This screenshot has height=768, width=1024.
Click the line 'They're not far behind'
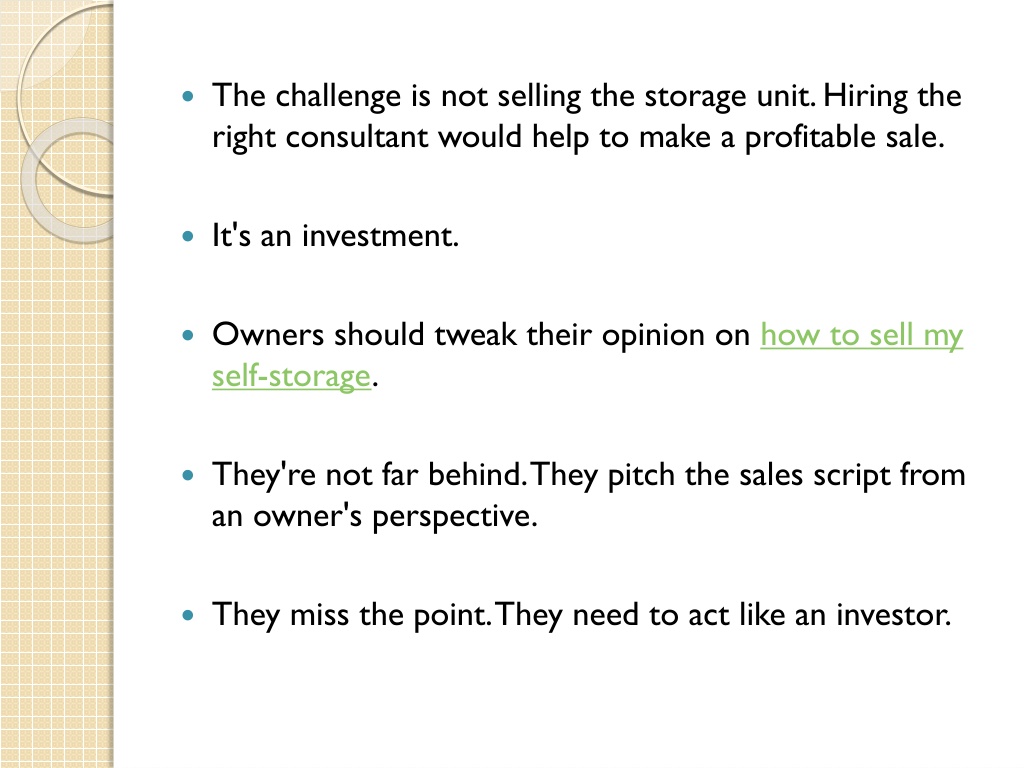click(x=588, y=475)
